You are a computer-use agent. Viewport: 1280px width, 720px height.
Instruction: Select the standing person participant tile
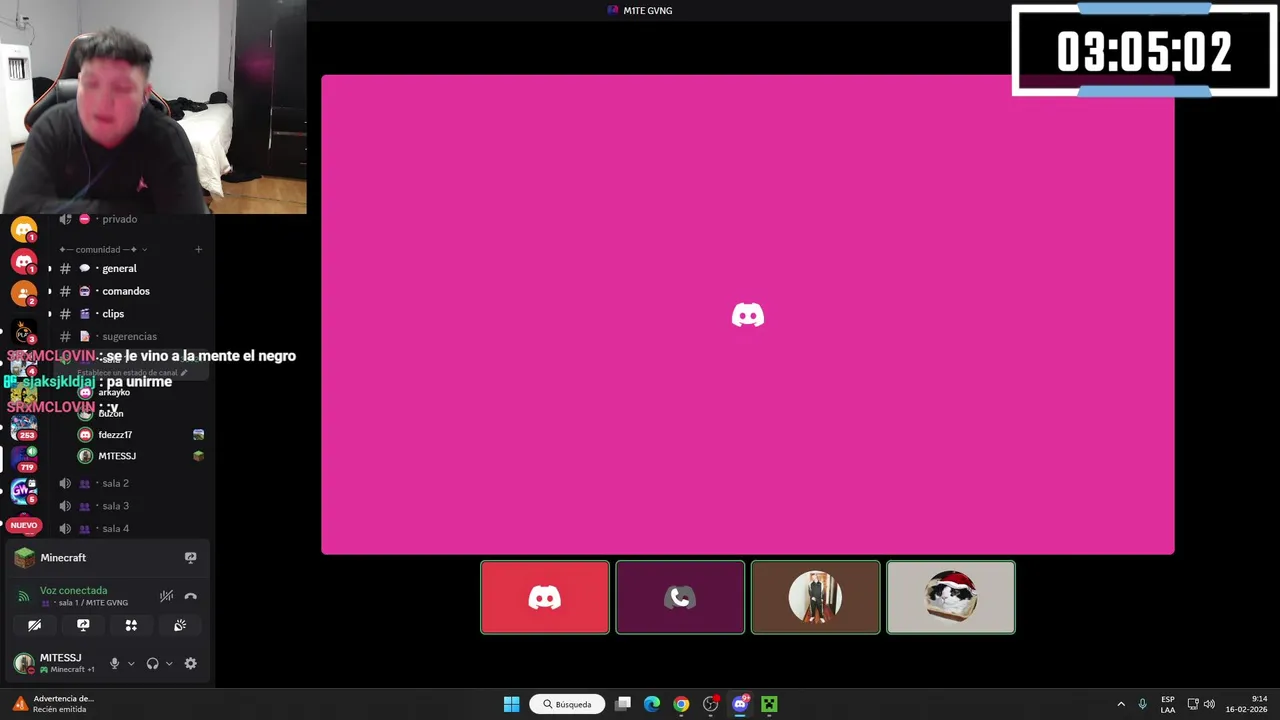click(x=815, y=597)
